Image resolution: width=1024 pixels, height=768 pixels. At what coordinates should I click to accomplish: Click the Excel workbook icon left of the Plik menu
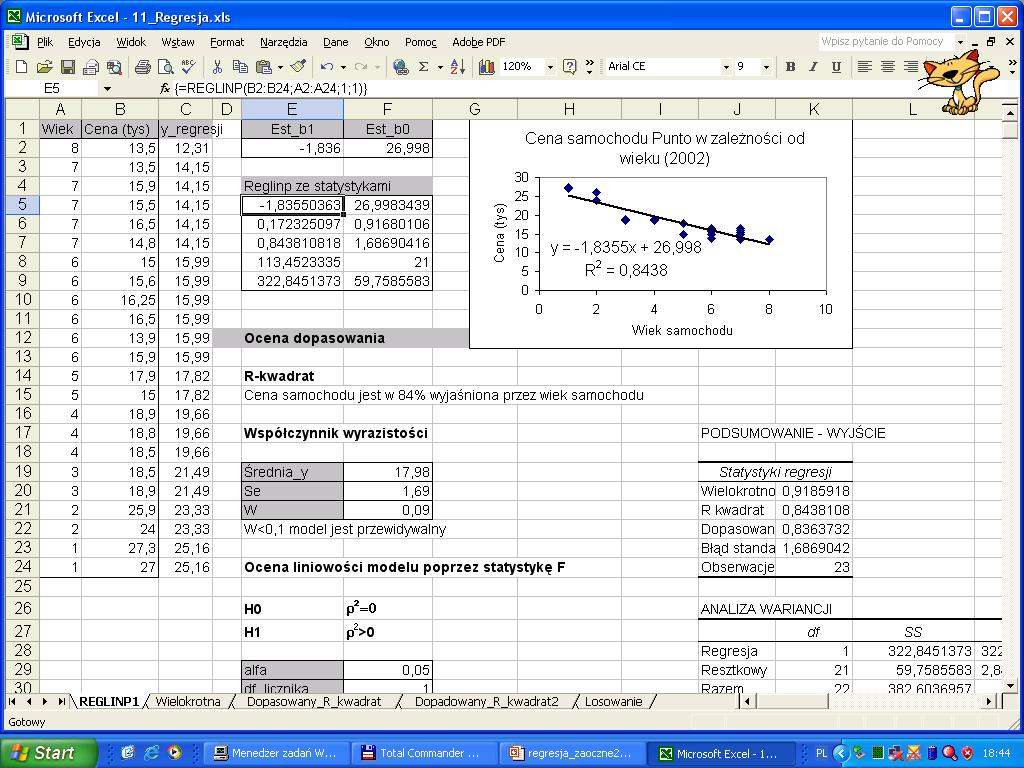click(20, 42)
